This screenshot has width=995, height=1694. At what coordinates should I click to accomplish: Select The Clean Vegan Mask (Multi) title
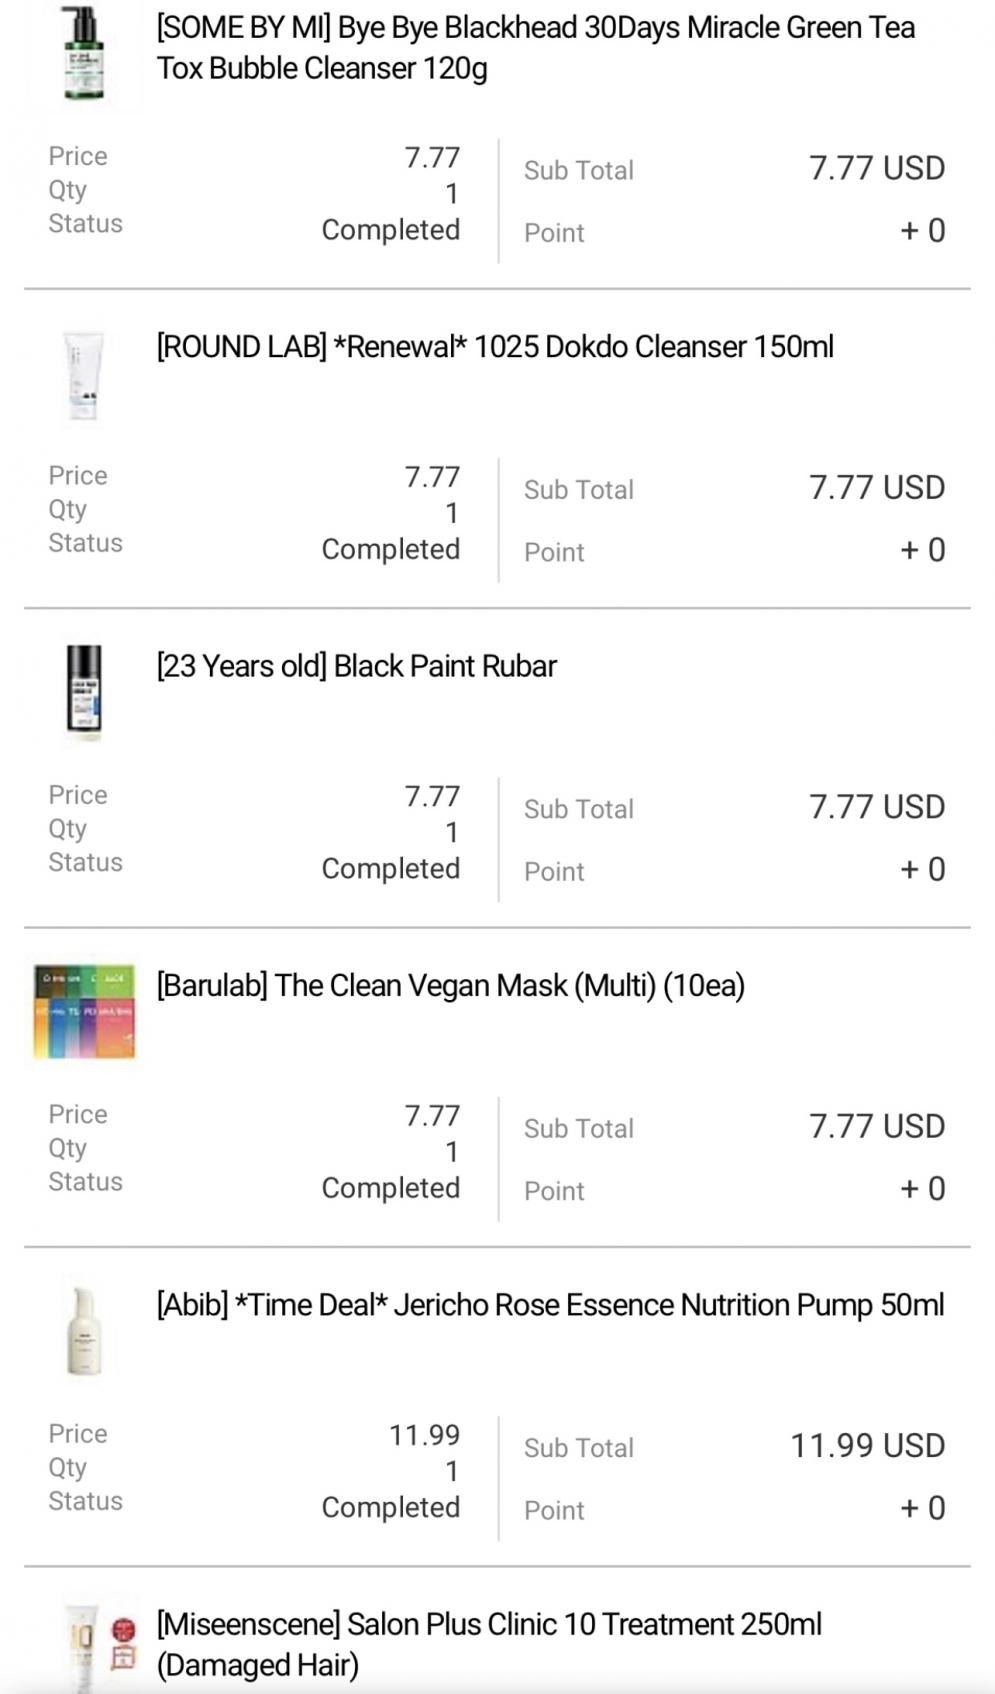tap(450, 986)
